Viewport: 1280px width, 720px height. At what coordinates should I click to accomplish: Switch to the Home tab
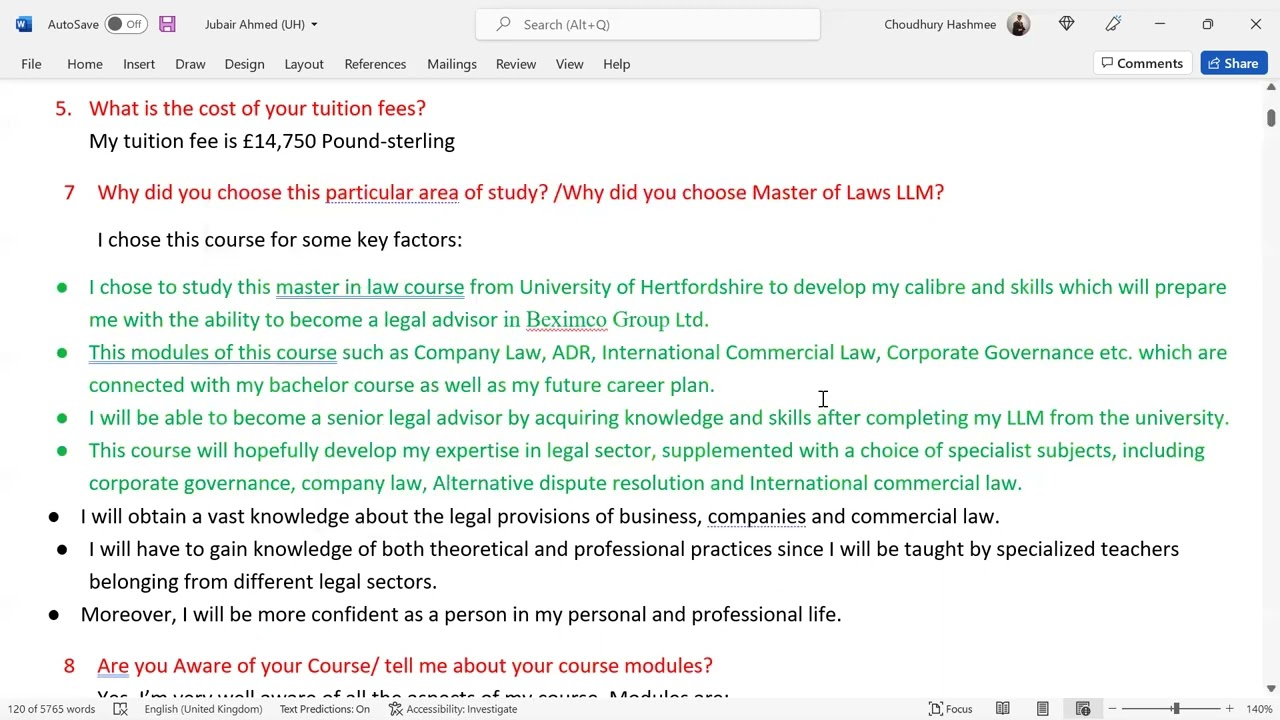(85, 63)
